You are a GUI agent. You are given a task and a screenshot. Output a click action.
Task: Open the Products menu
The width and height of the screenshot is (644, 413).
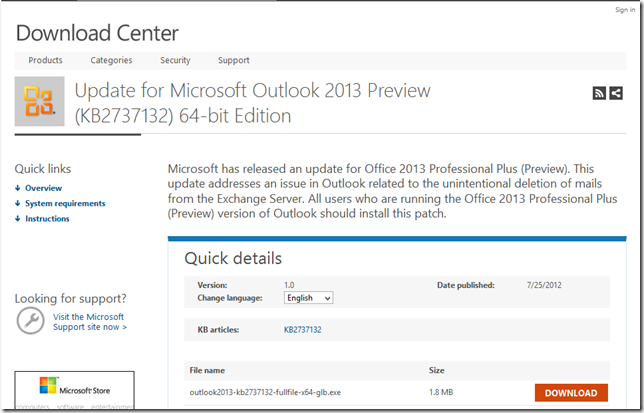(x=45, y=60)
